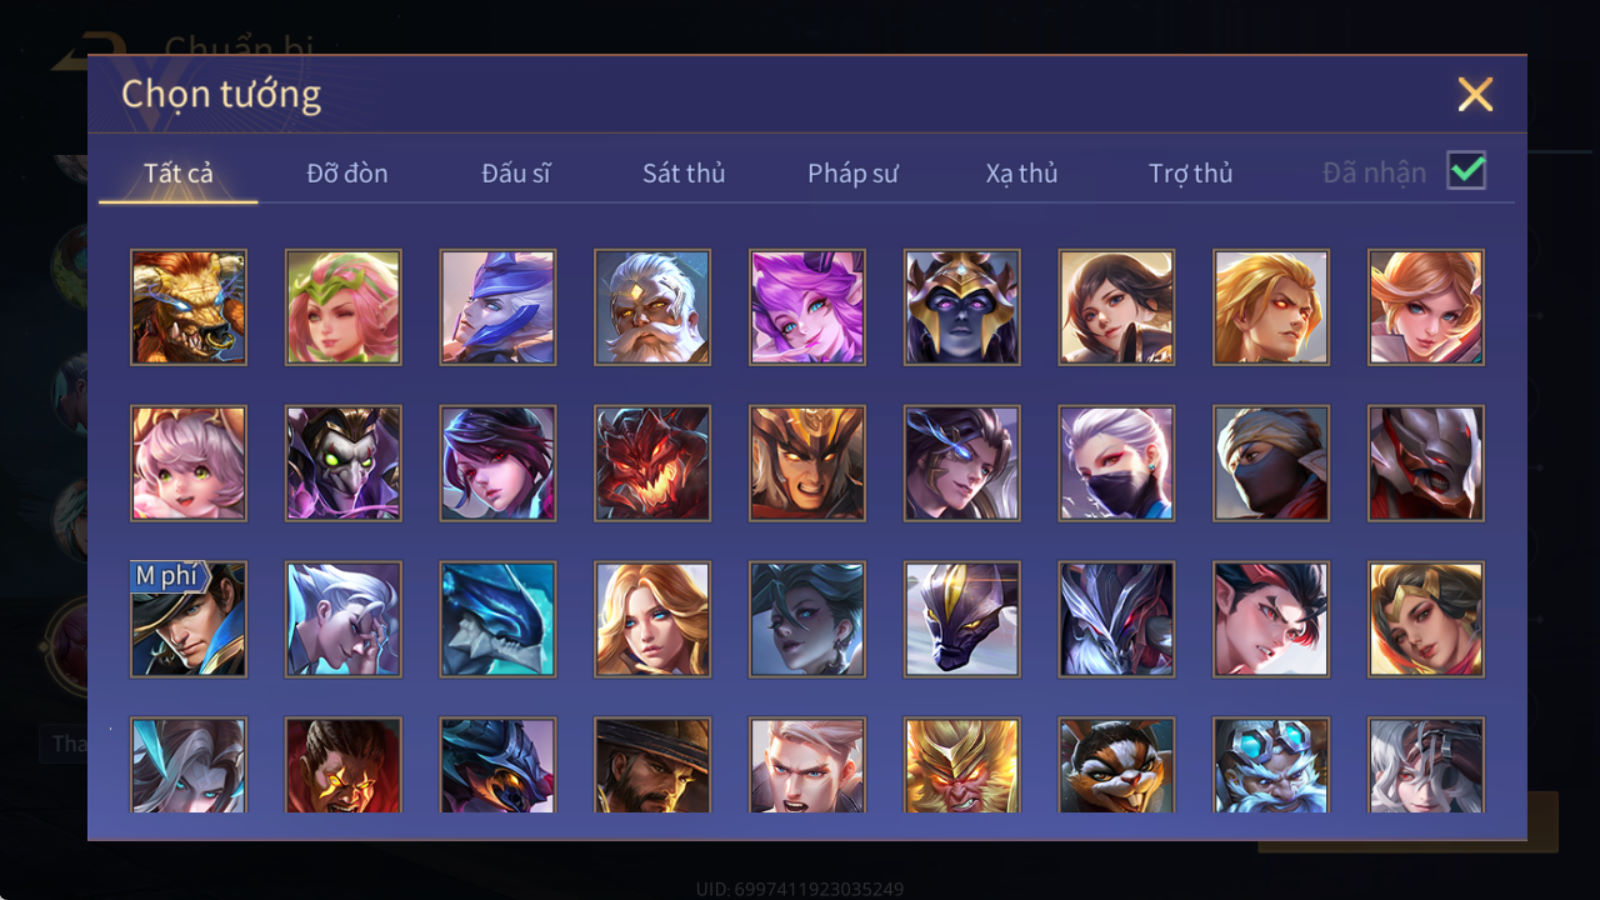Select the Tất cả tab
Image resolution: width=1600 pixels, height=900 pixels.
(x=178, y=173)
